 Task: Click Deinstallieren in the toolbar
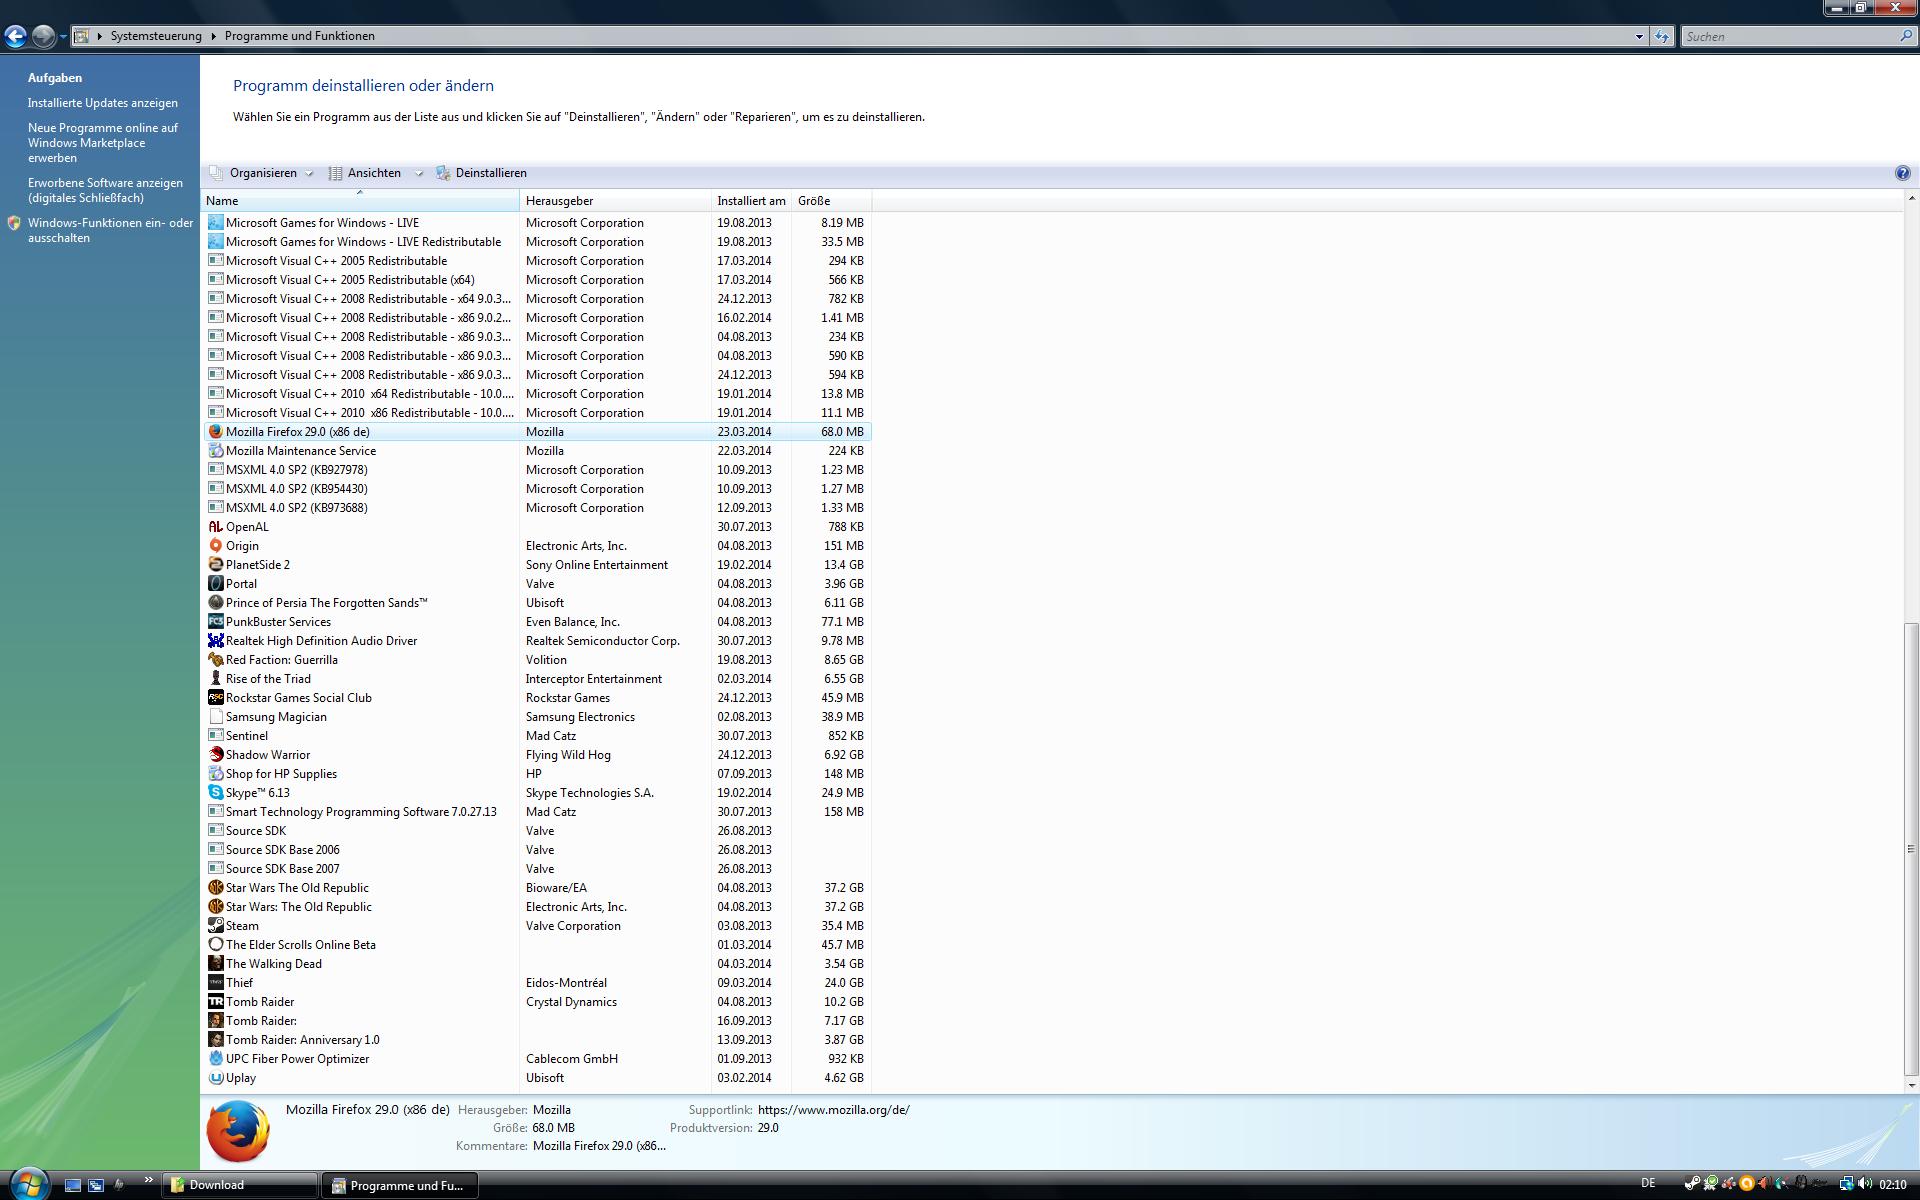[490, 173]
